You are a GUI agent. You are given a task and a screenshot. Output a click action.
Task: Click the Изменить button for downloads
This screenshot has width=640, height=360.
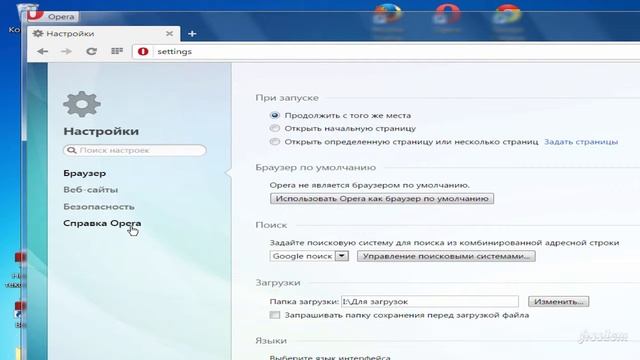point(558,302)
